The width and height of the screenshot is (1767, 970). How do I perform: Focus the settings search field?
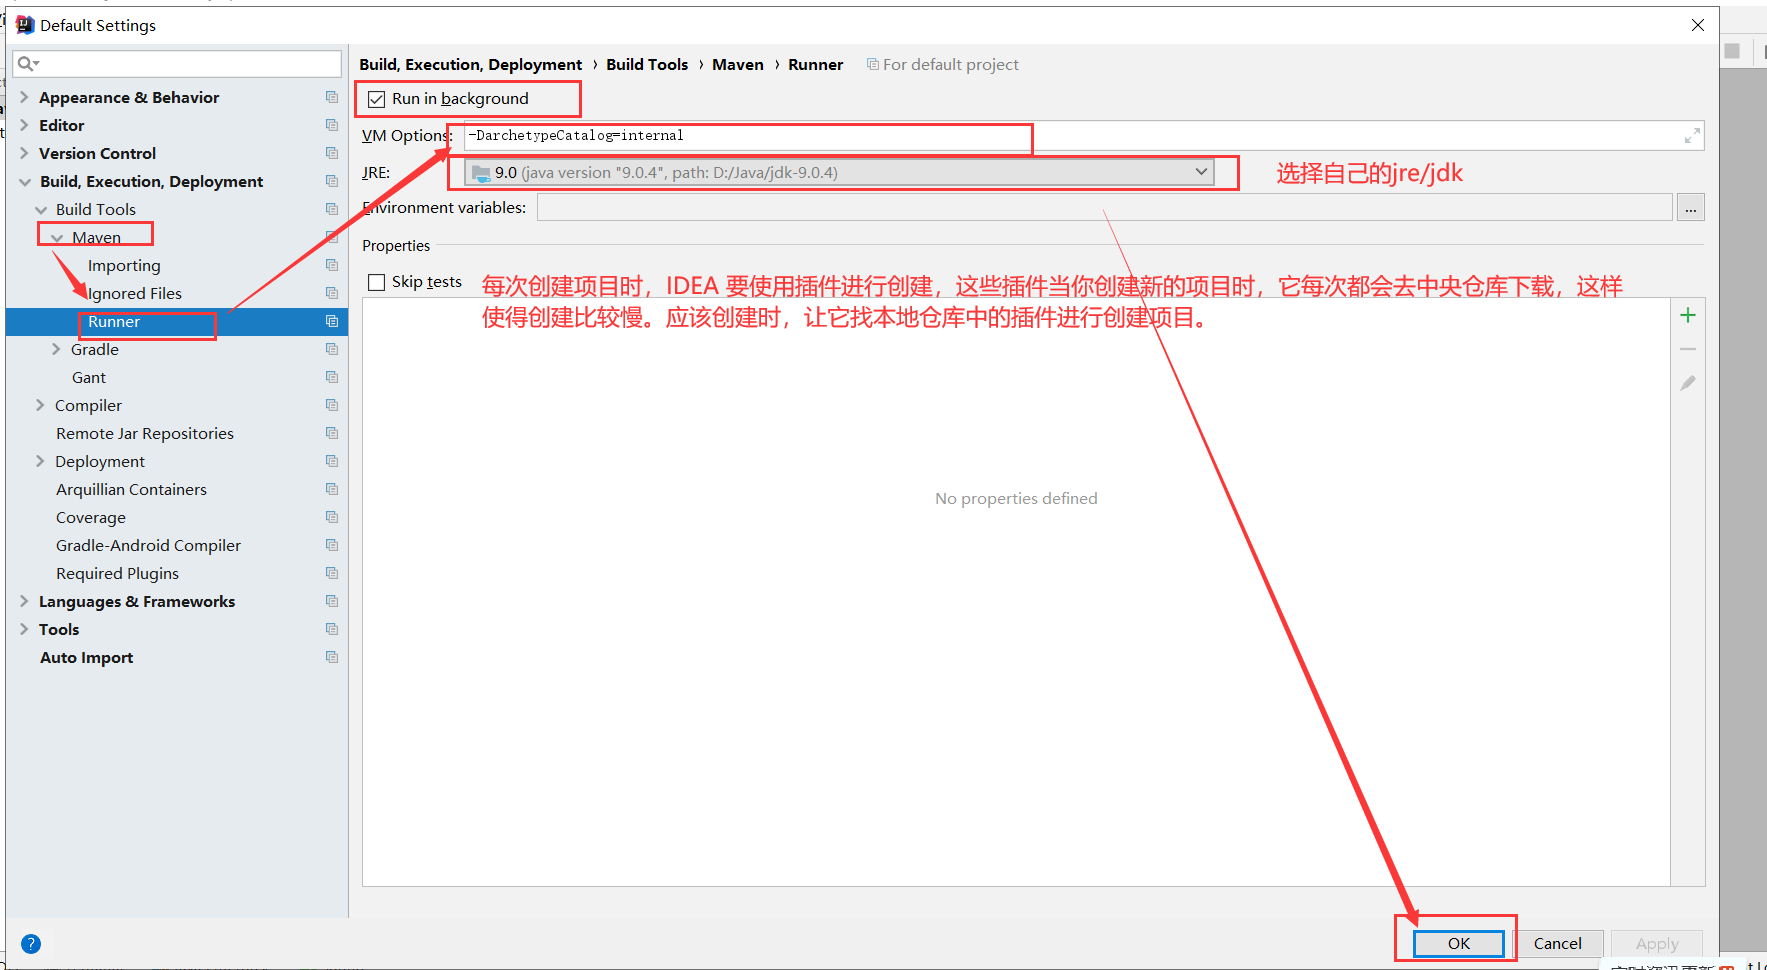177,64
